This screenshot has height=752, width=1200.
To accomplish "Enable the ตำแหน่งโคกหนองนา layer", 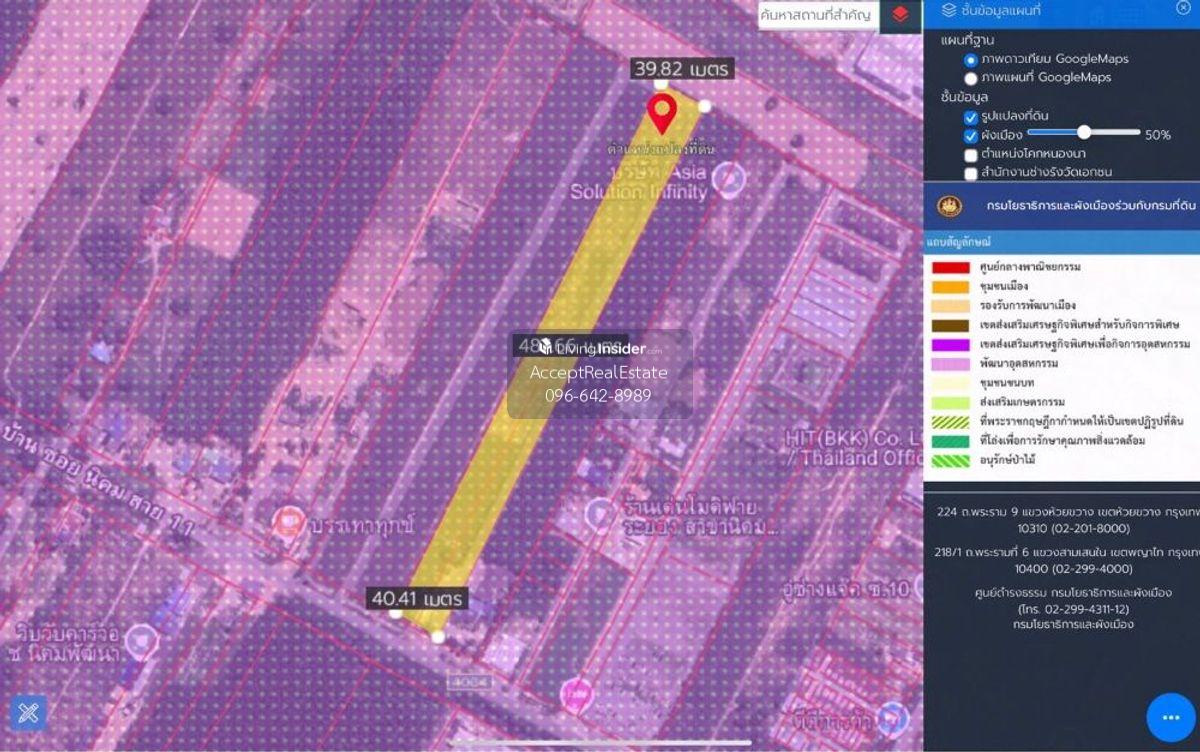I will (x=970, y=155).
